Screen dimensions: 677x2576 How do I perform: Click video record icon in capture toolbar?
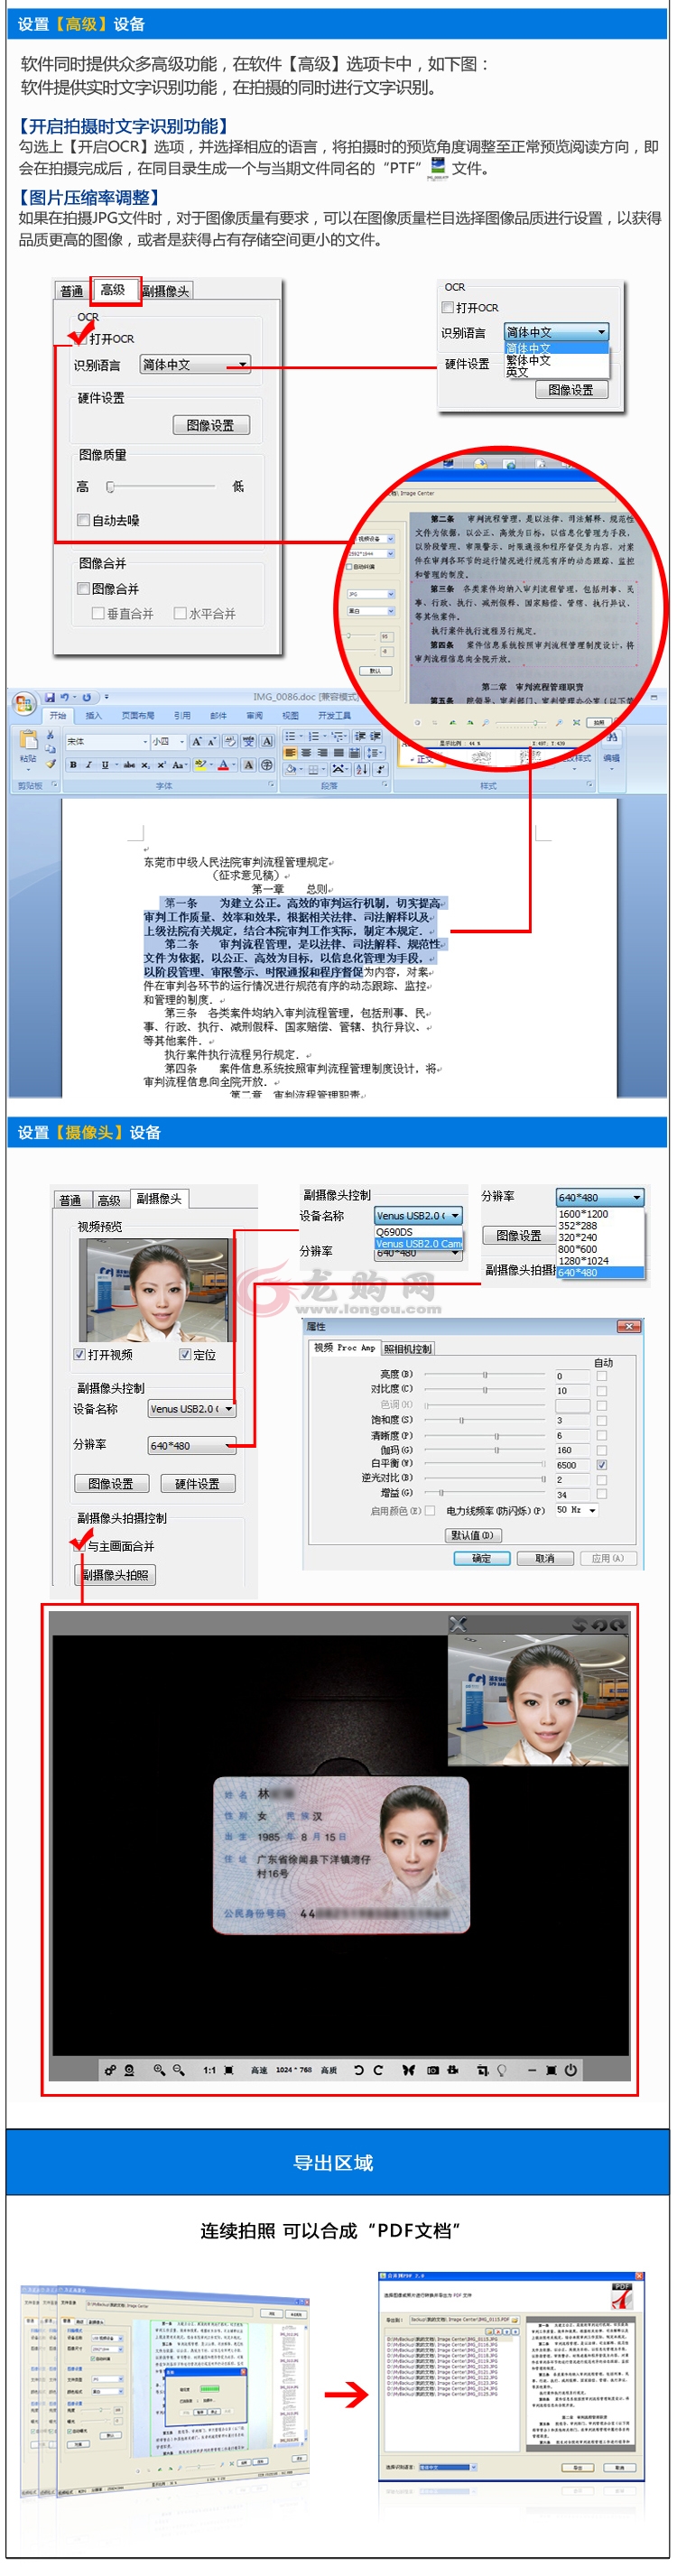click(453, 2070)
